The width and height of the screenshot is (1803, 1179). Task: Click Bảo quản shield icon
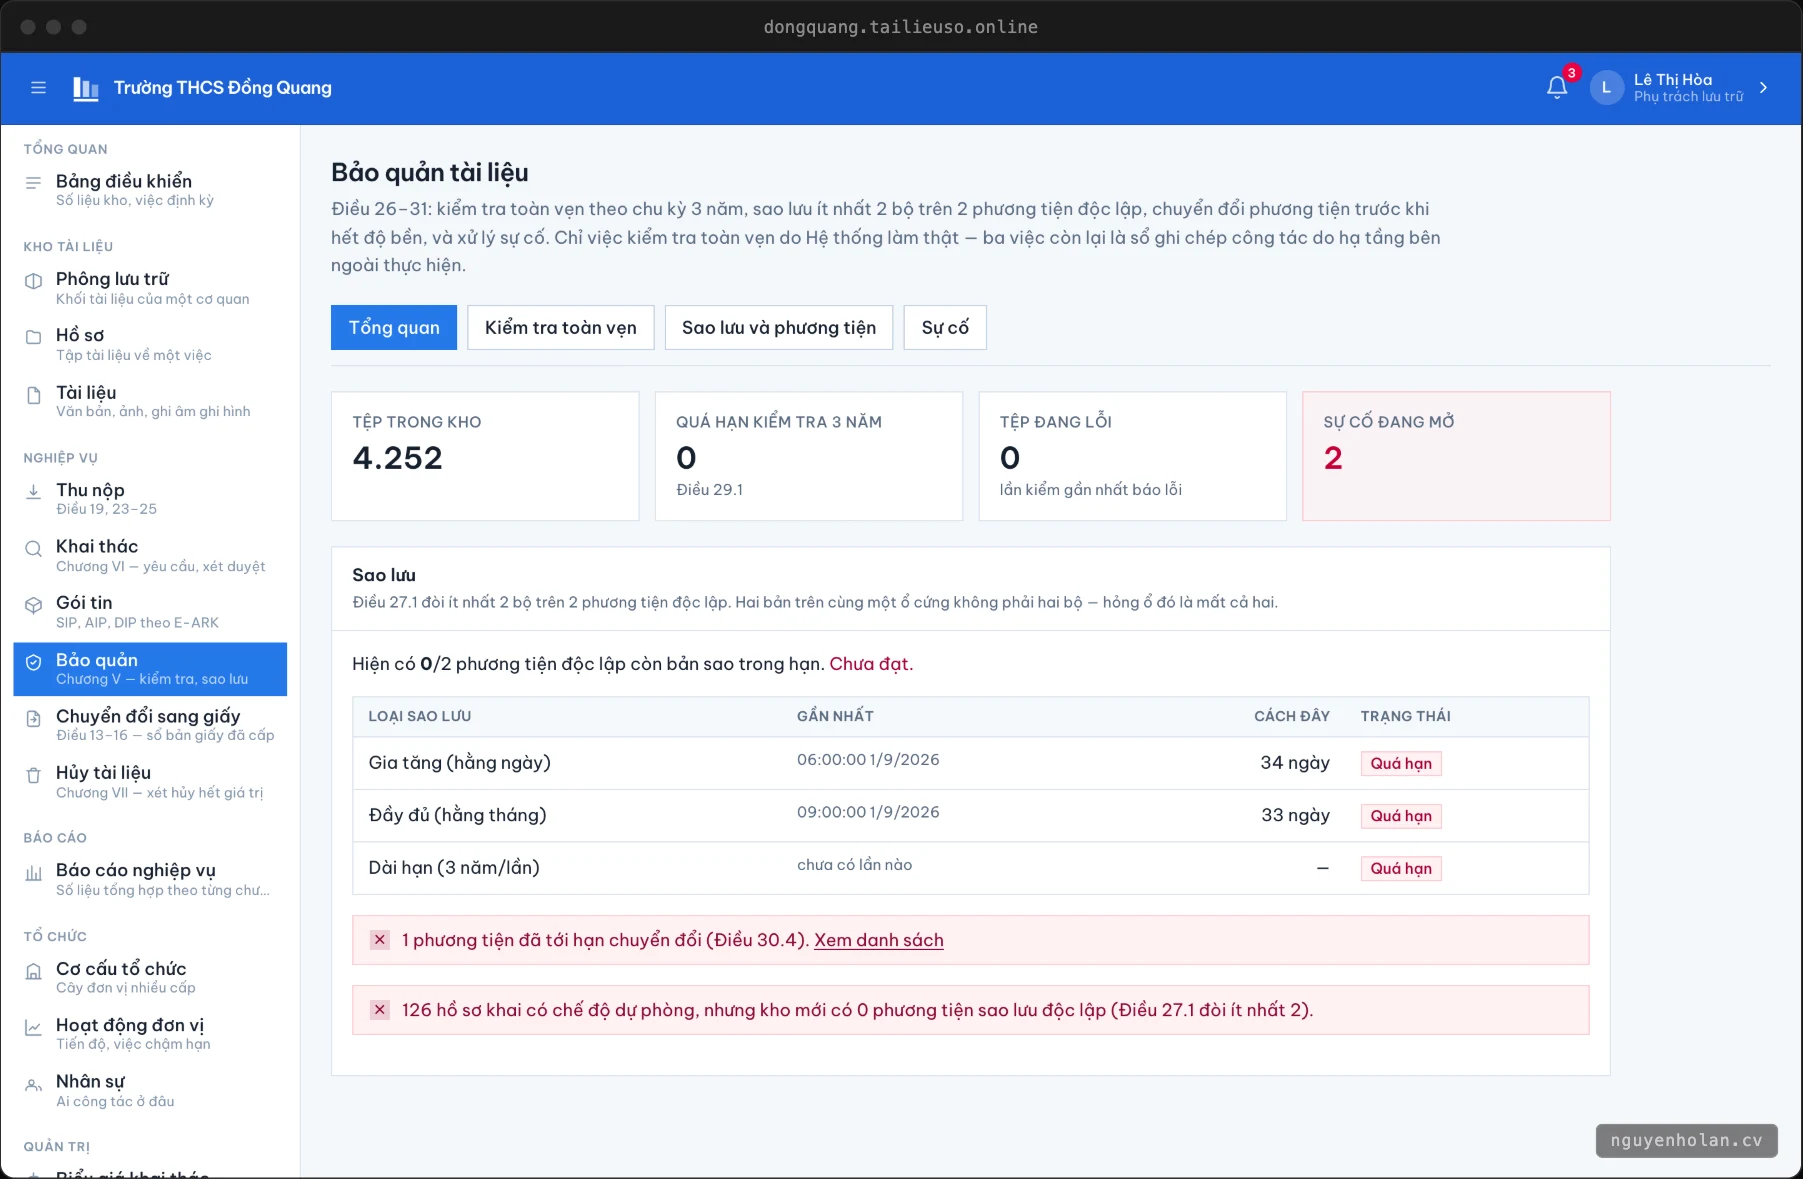click(x=33, y=662)
